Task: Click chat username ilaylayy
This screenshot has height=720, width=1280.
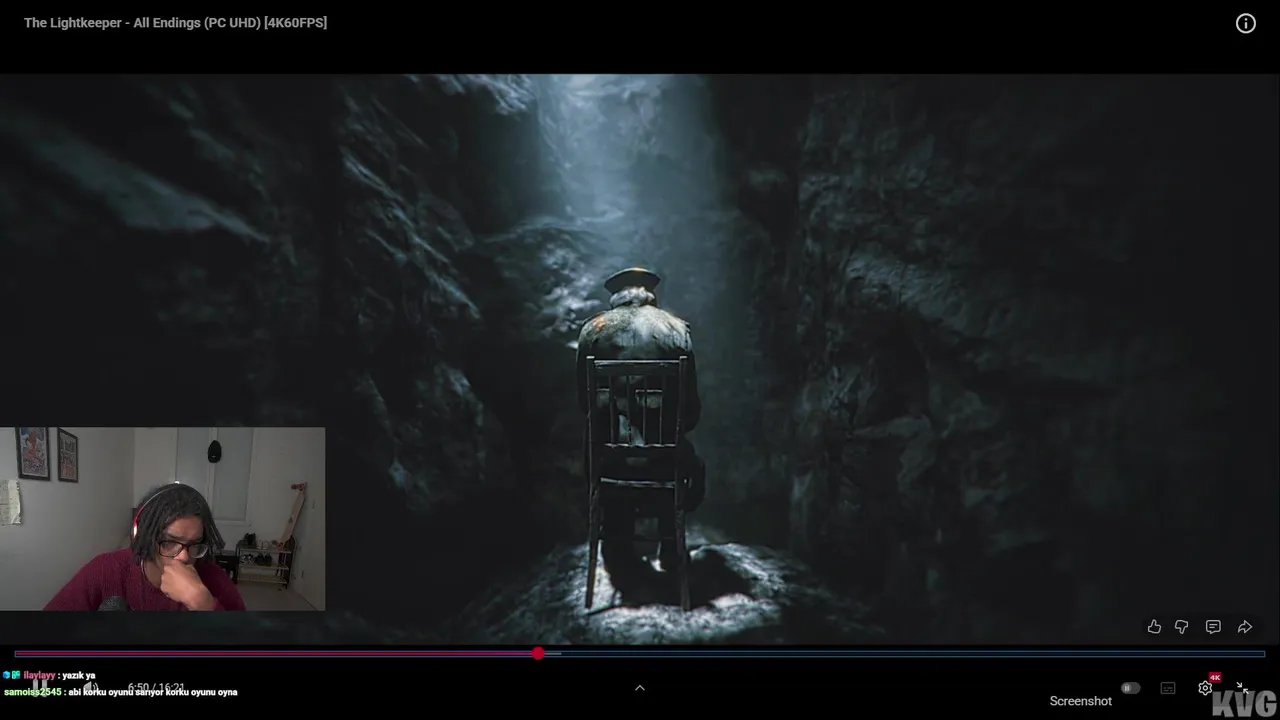Action: point(38,676)
